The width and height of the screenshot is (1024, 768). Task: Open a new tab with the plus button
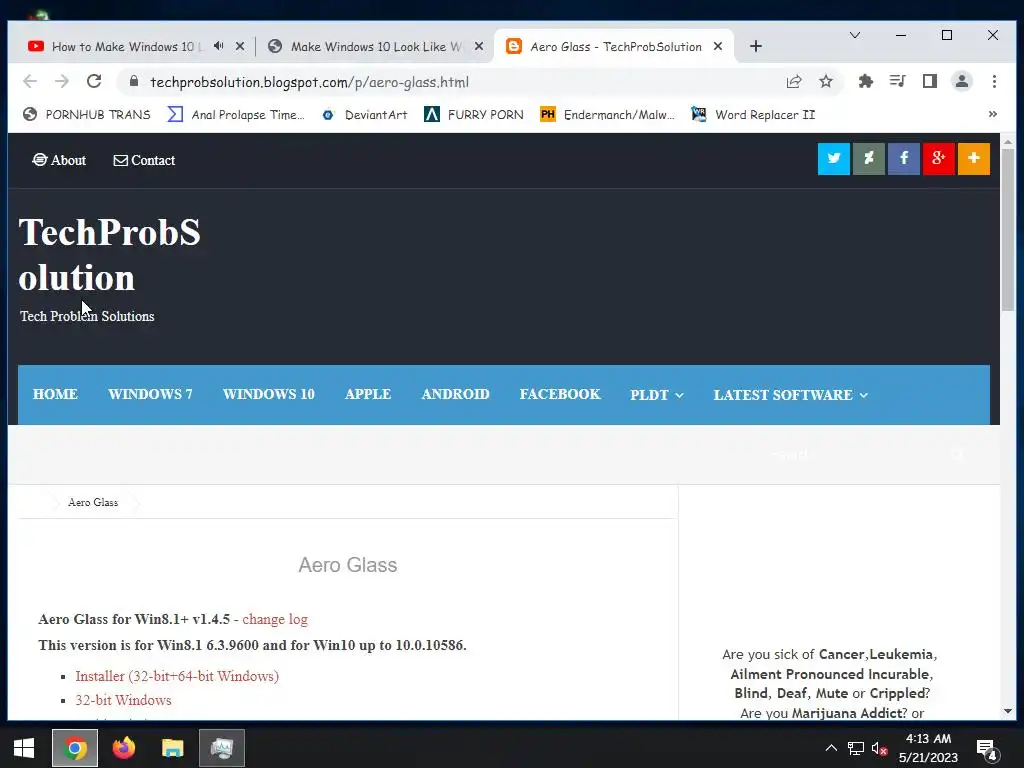pyautogui.click(x=756, y=46)
